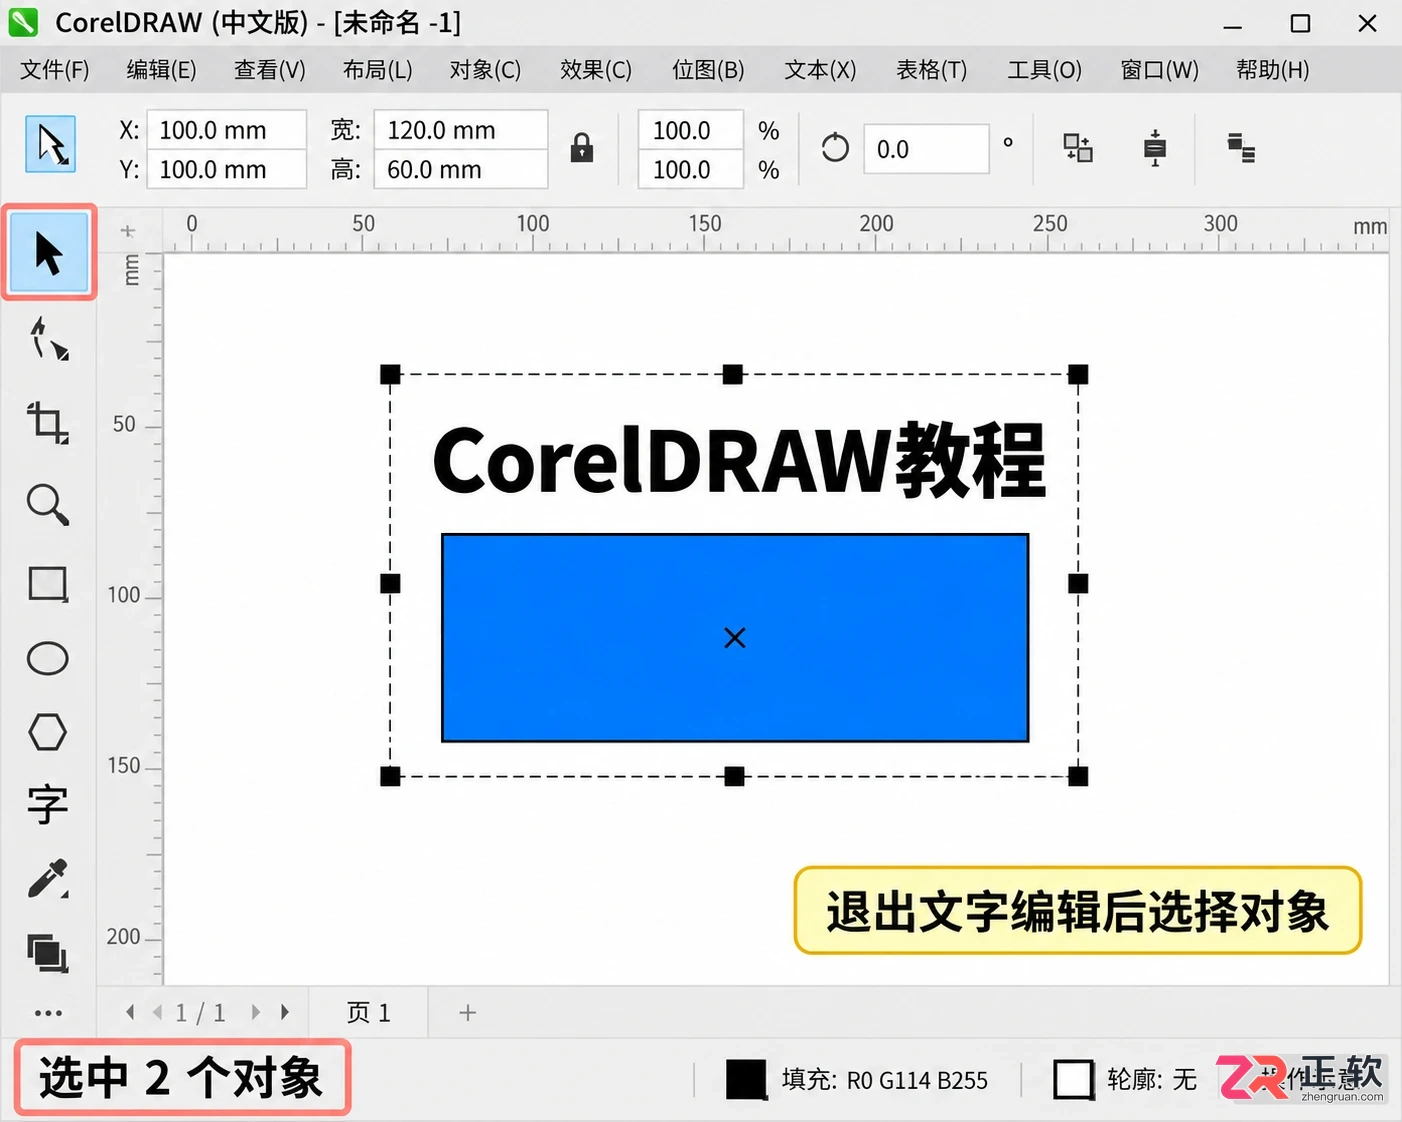1402x1122 pixels.
Task: Click the 1 / 1 page counter
Action: point(200,1013)
